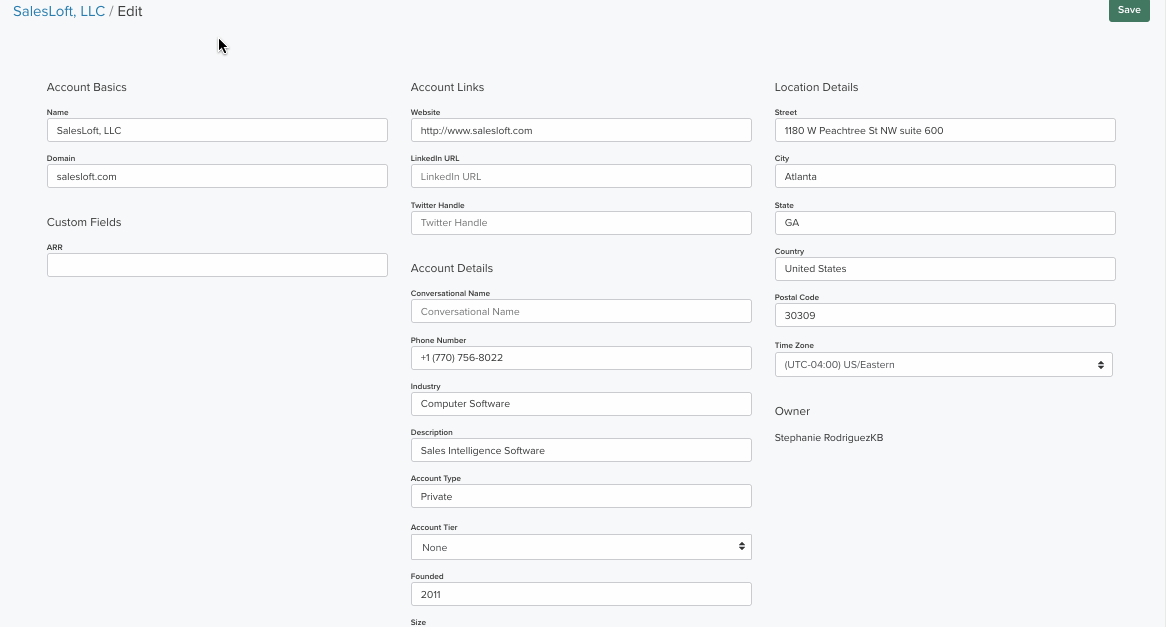This screenshot has height=627, width=1166.
Task: Click the Account Type field
Action: click(581, 495)
